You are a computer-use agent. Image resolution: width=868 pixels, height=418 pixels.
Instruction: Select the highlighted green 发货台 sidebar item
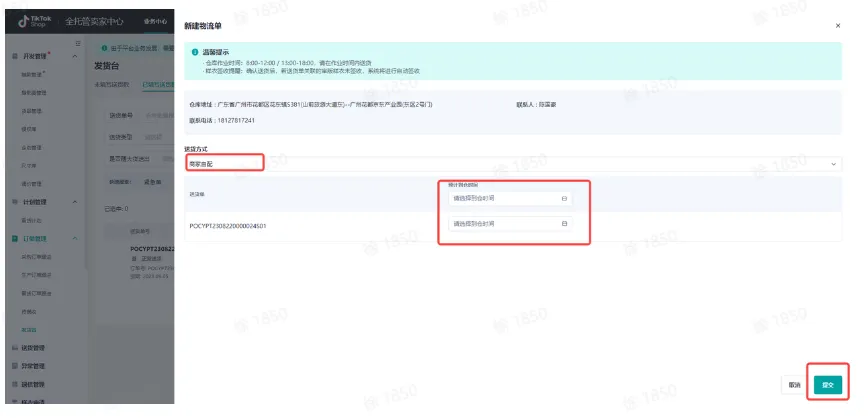pos(29,330)
